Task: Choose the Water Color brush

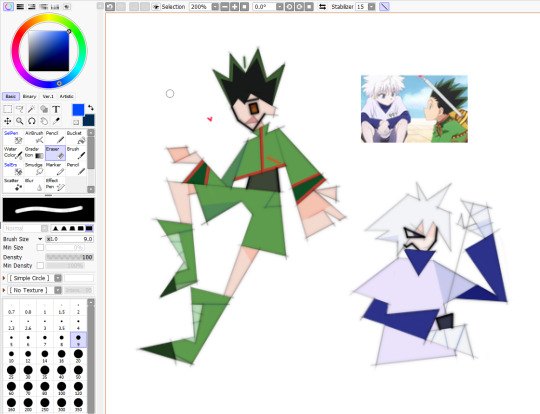Action: tap(13, 153)
